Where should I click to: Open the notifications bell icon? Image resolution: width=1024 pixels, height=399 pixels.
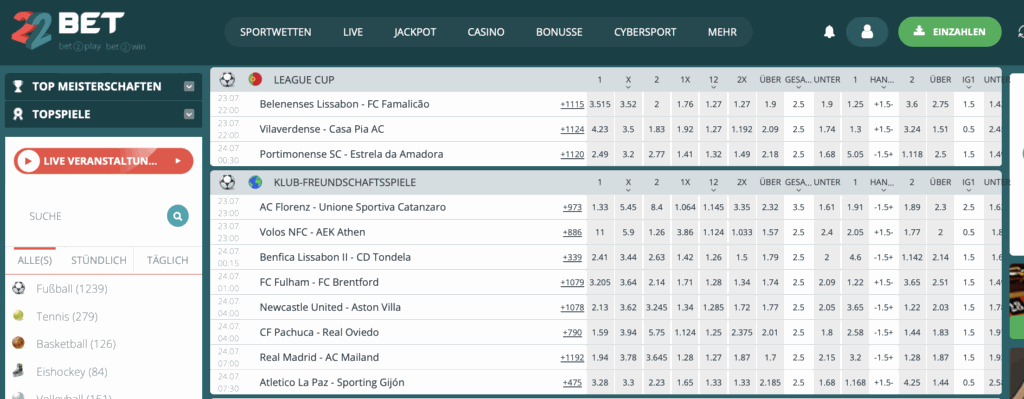click(829, 31)
